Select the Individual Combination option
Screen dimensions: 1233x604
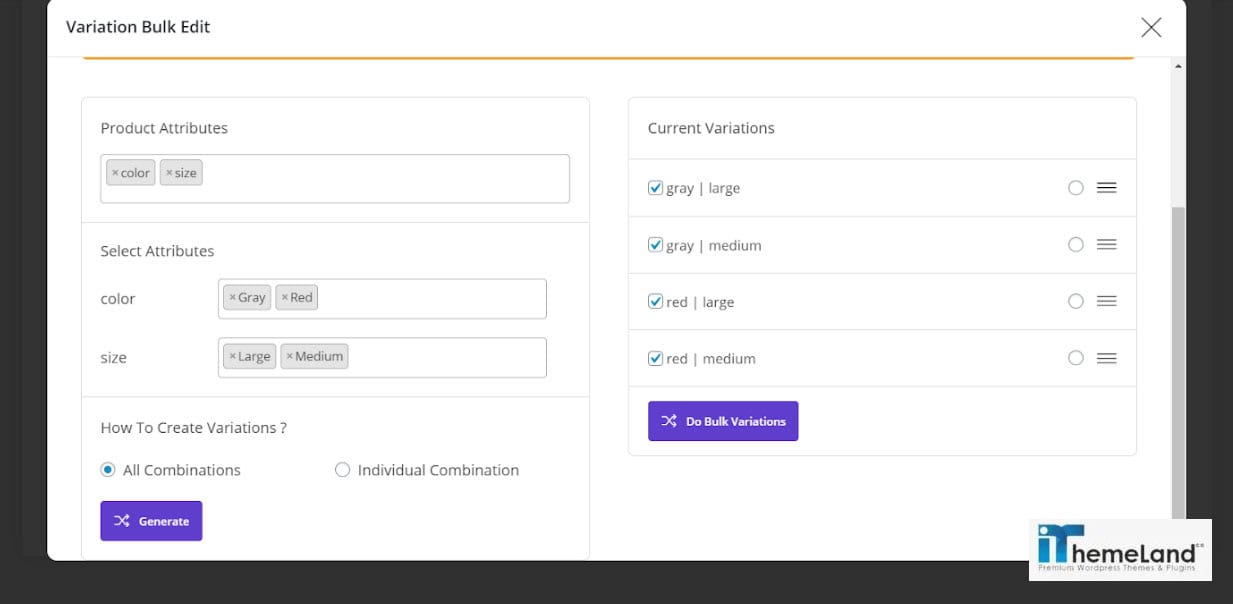tap(342, 469)
